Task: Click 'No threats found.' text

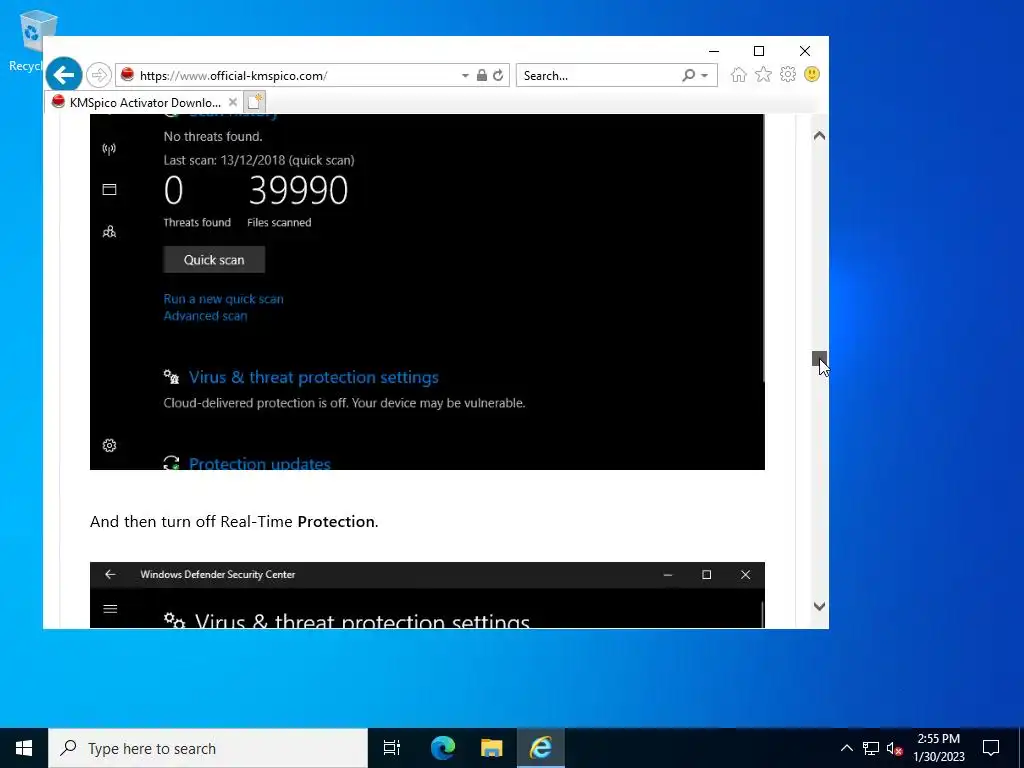Action: coord(213,136)
